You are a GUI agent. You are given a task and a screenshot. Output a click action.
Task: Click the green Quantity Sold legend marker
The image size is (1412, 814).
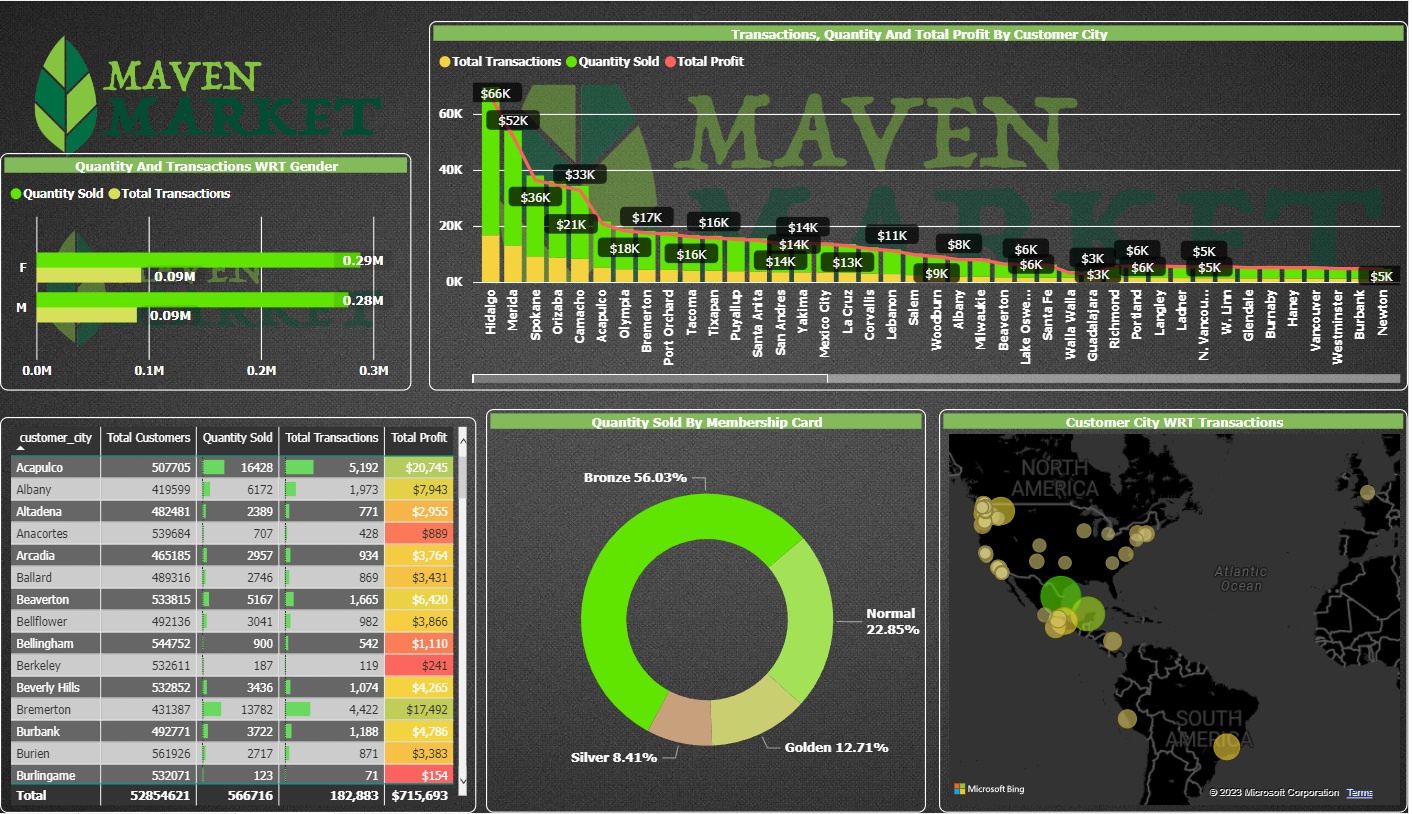click(569, 61)
